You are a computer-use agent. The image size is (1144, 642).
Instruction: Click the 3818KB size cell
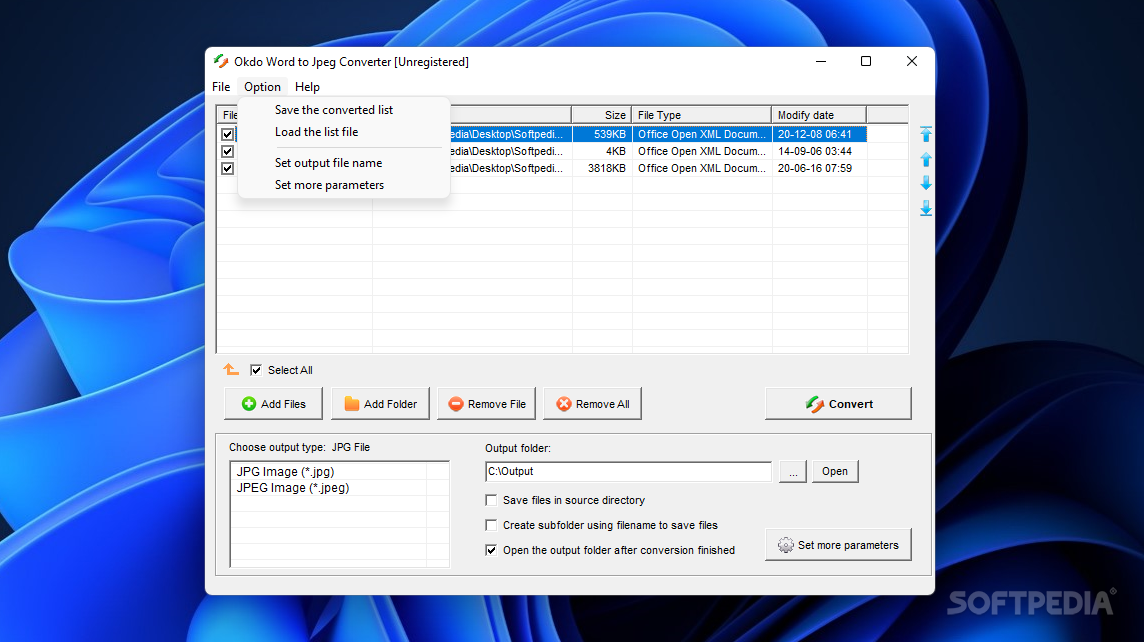click(x=602, y=168)
